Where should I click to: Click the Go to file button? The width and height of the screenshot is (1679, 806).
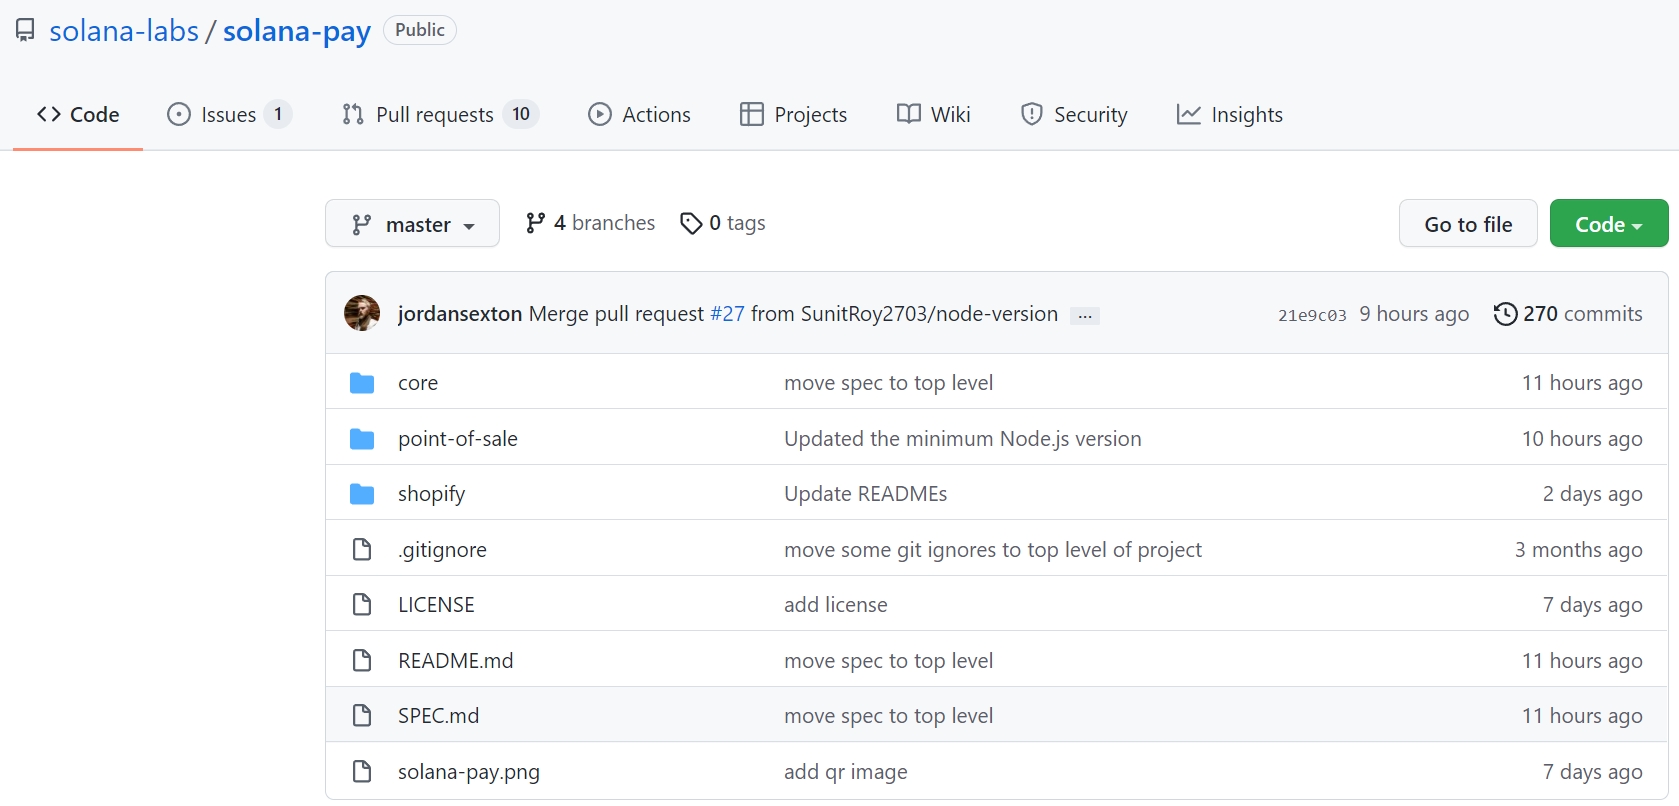coord(1468,224)
